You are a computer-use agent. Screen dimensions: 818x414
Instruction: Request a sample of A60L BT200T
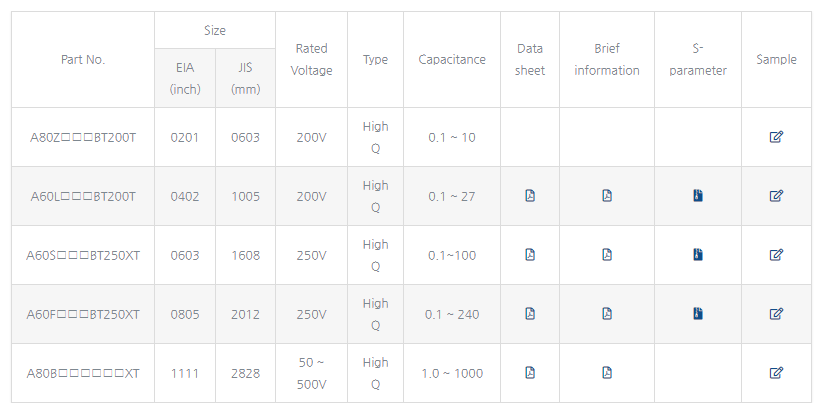point(776,196)
